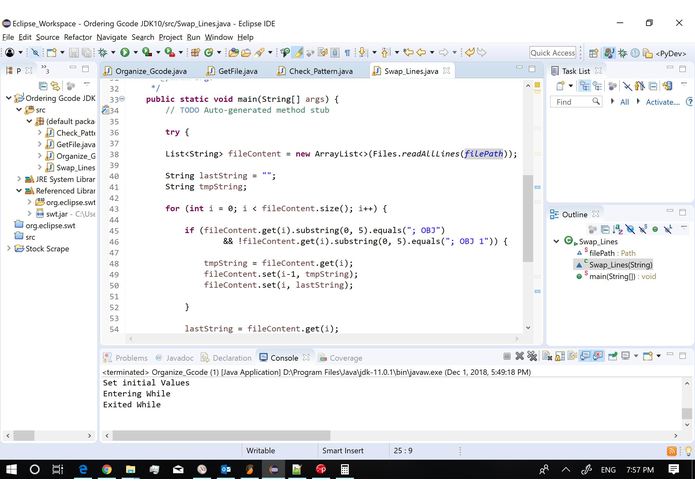Toggle Hide Static Members in Outline
This screenshot has height=494, width=695.
643,229
